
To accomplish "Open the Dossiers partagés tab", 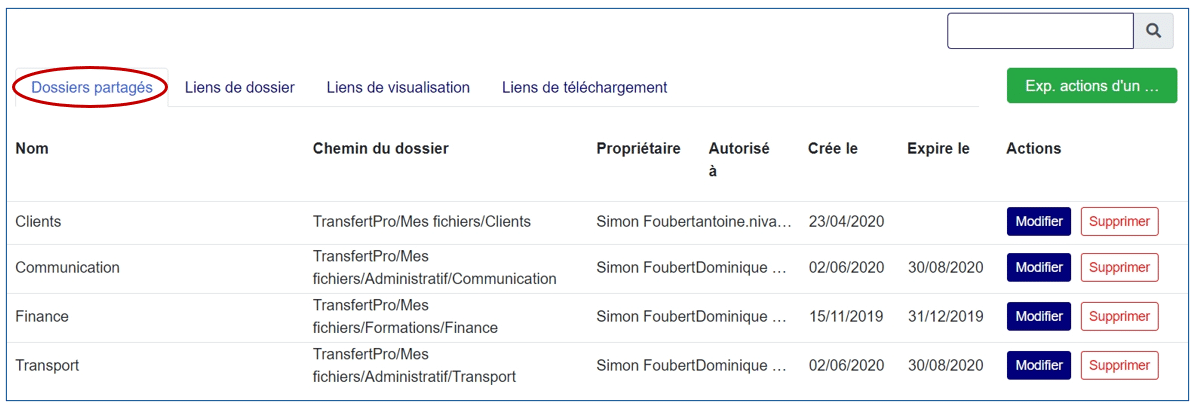I will (92, 87).
